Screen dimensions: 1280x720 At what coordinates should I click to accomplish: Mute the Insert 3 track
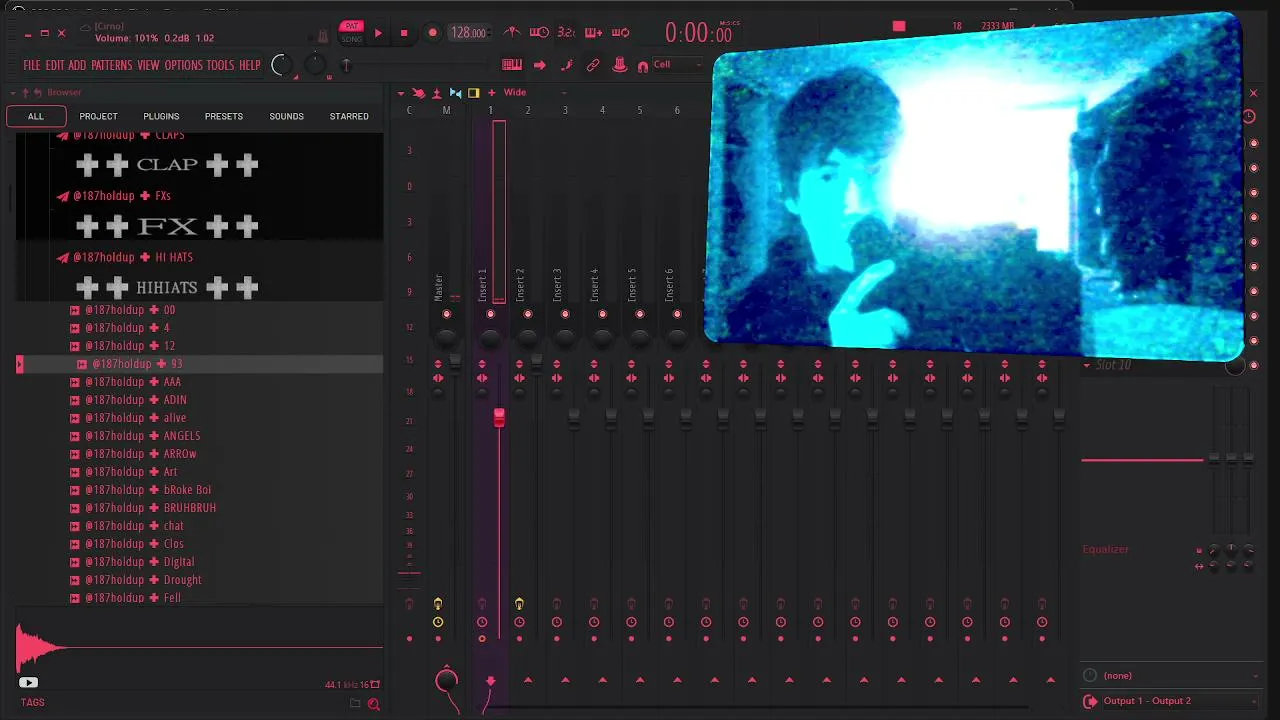565,314
